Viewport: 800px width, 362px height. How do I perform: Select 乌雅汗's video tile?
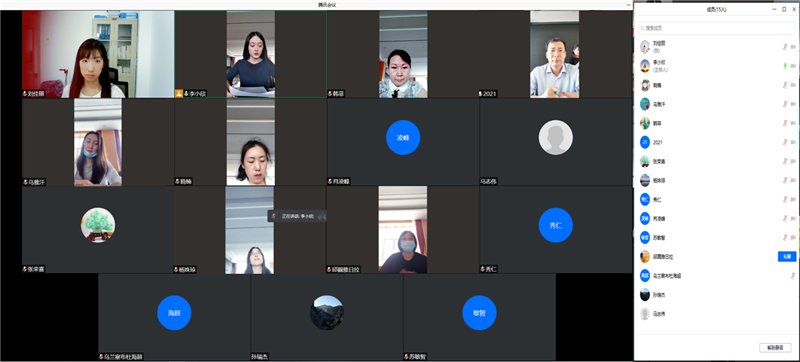tap(98, 142)
